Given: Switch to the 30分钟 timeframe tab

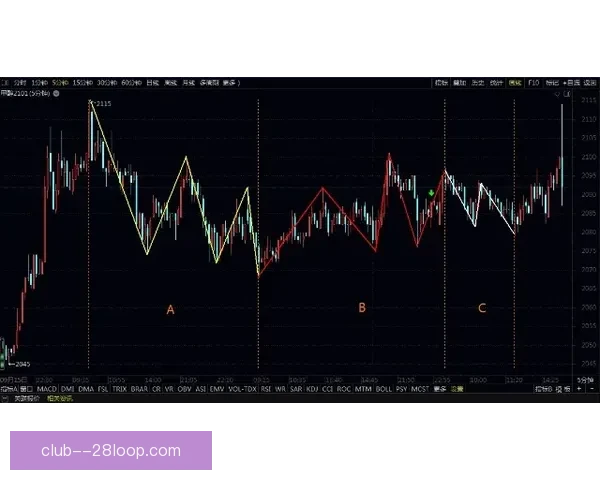Looking at the screenshot, I should 107,83.
